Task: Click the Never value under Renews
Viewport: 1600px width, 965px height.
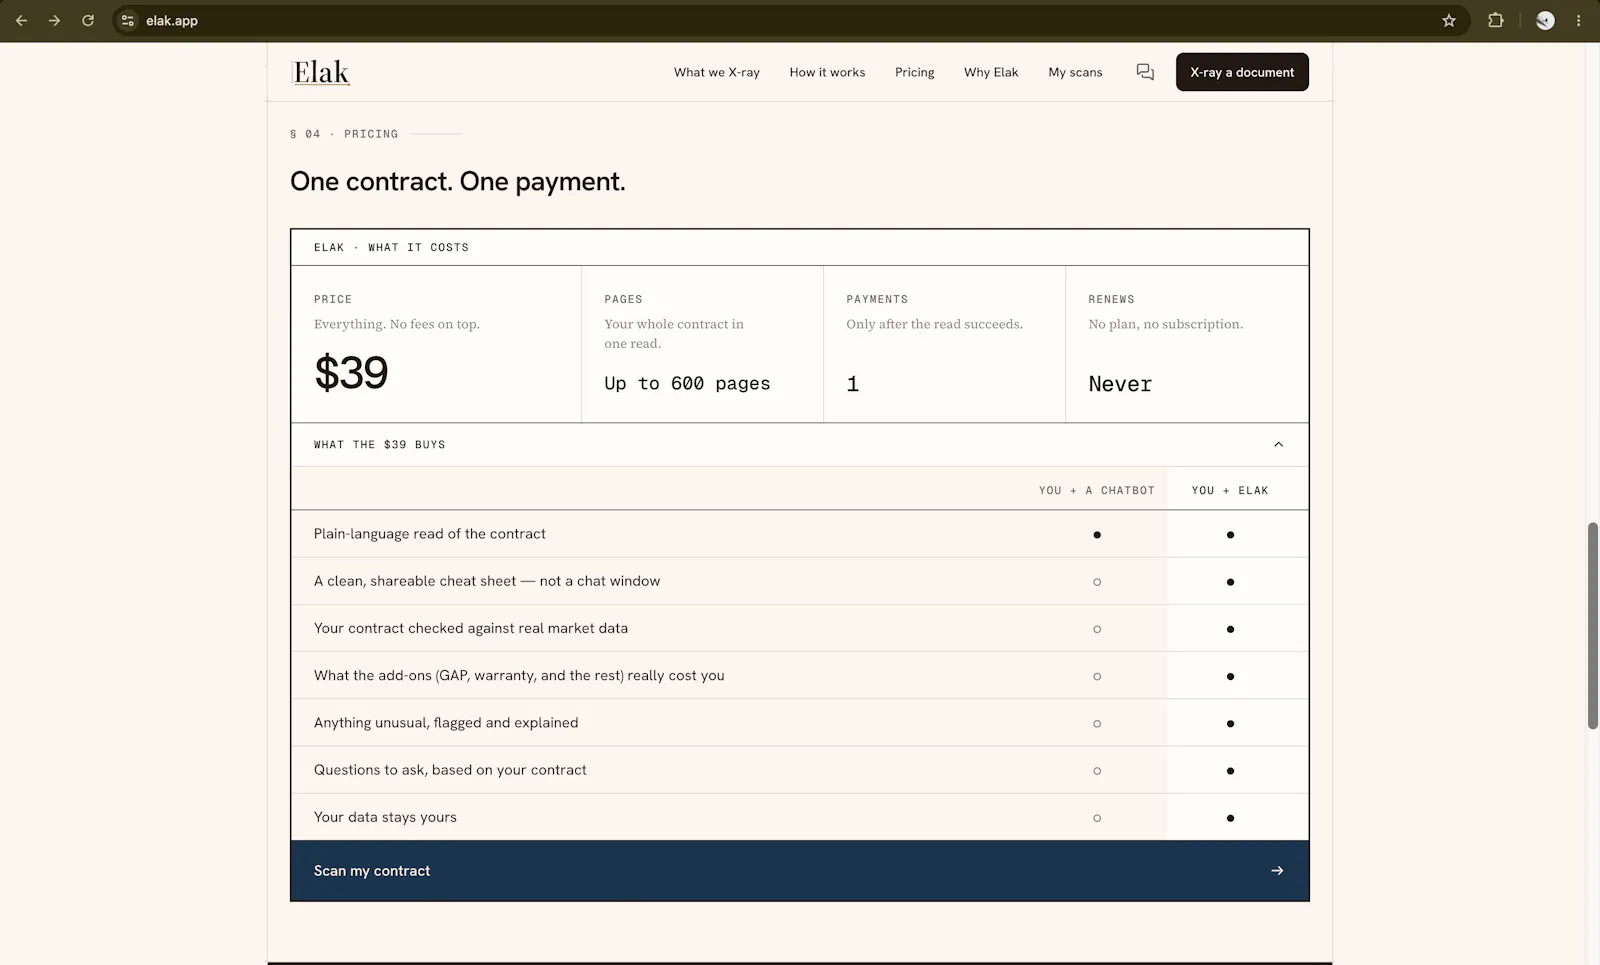Action: click(x=1120, y=384)
